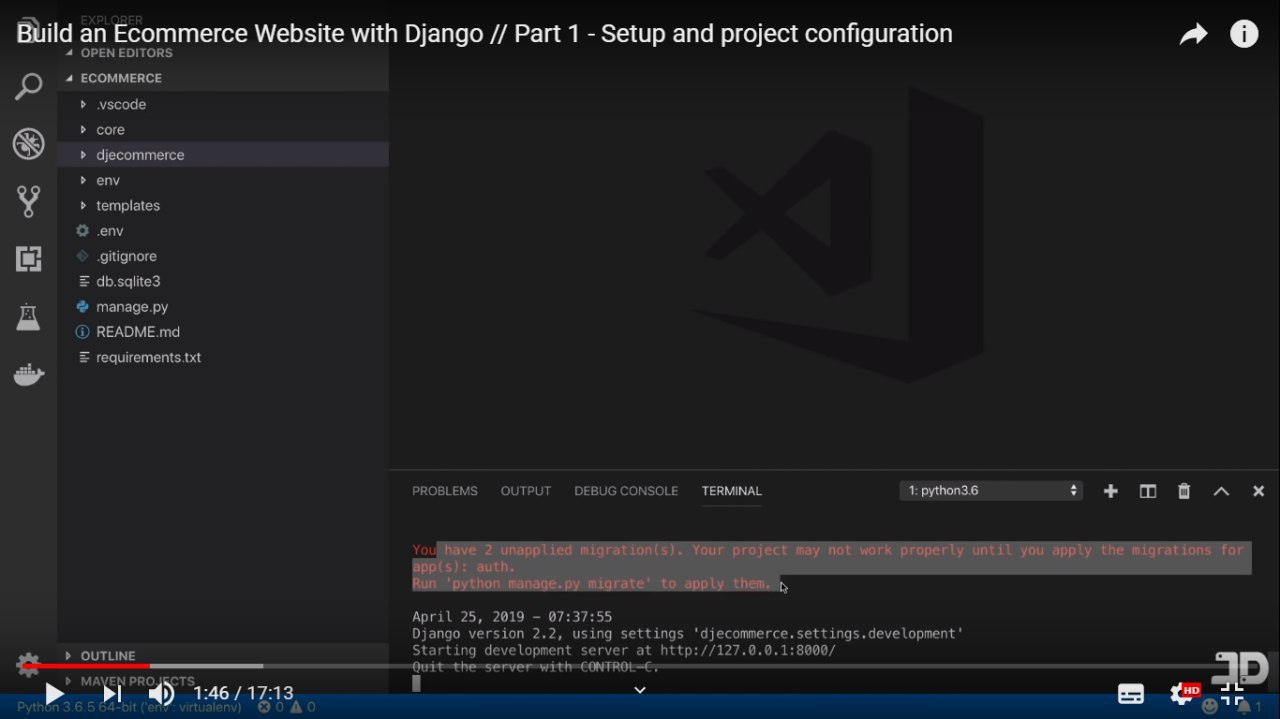The image size is (1280, 719).
Task: Exit full screen mode
Action: (1232, 693)
